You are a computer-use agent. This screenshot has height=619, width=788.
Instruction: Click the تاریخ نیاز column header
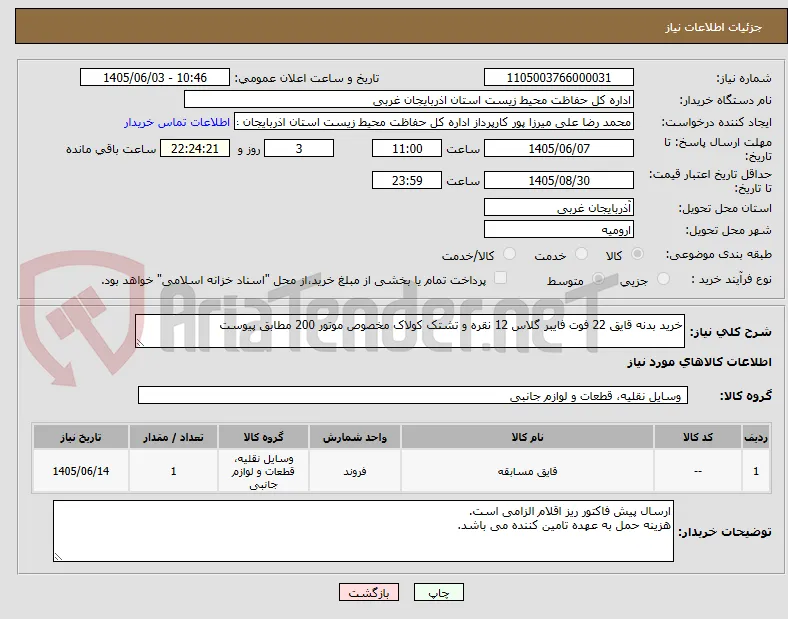pos(81,437)
